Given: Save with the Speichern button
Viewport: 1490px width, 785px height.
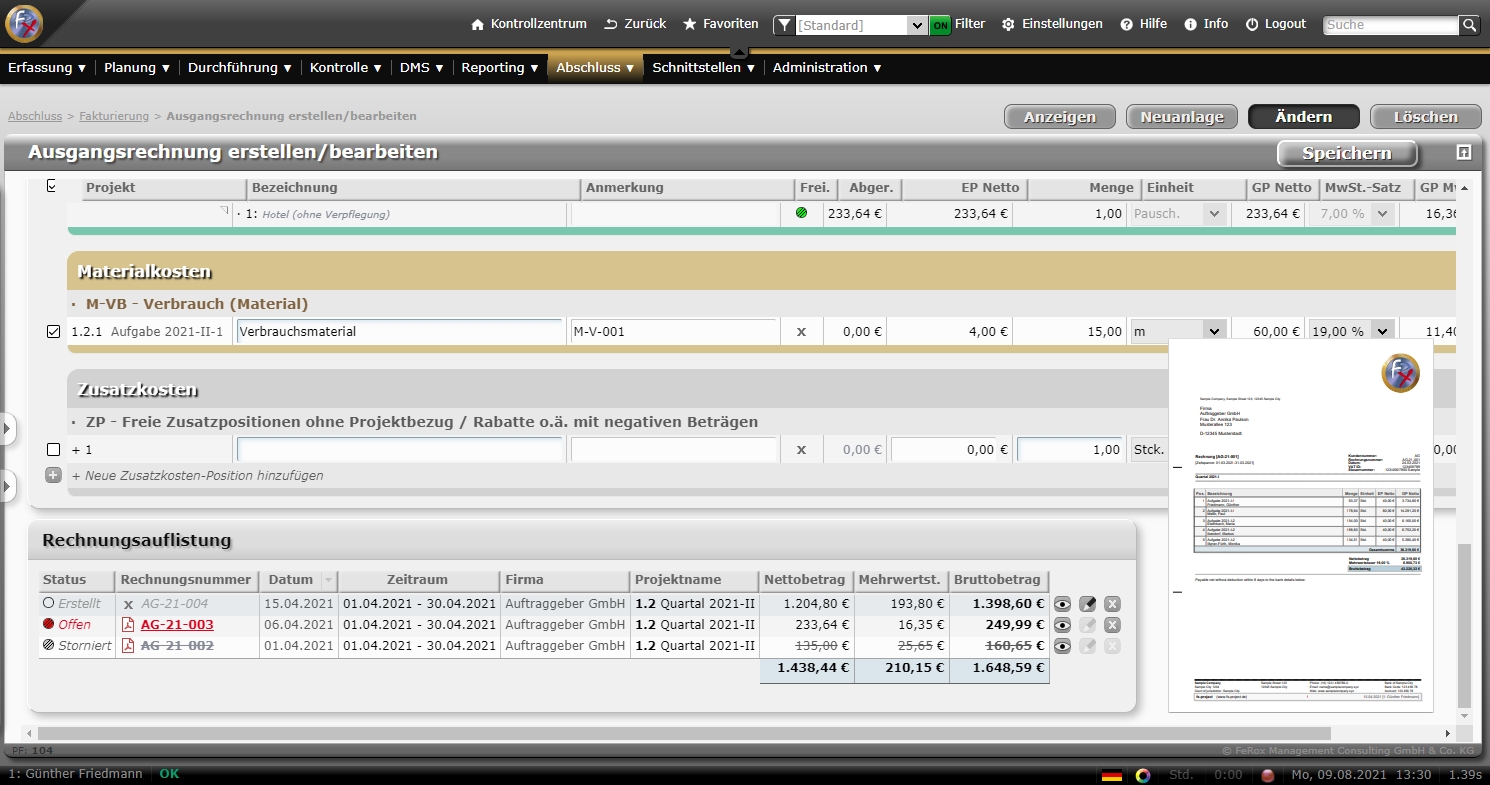Looking at the screenshot, I should [x=1347, y=153].
